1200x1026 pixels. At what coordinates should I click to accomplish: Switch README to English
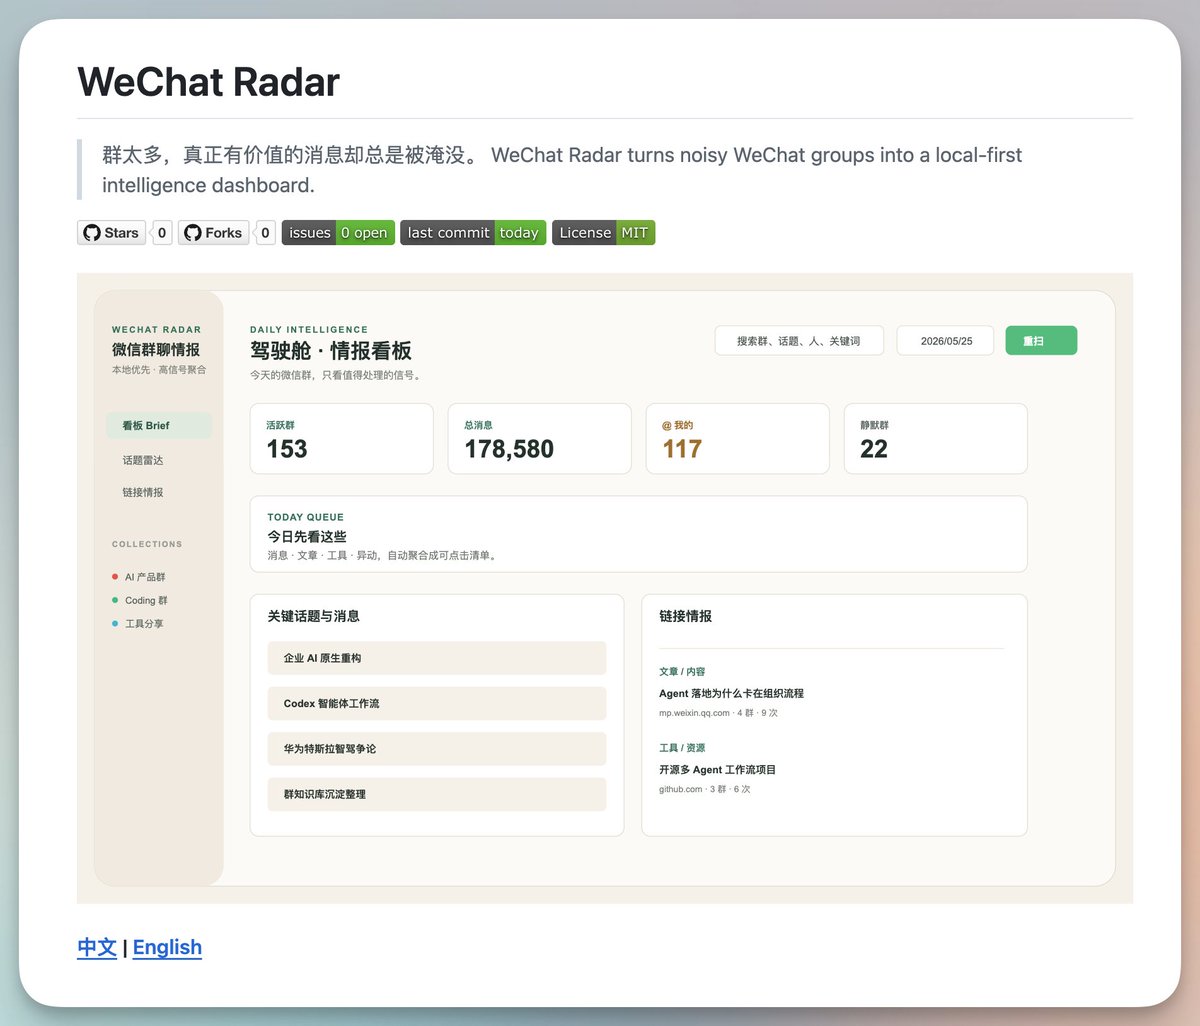167,947
